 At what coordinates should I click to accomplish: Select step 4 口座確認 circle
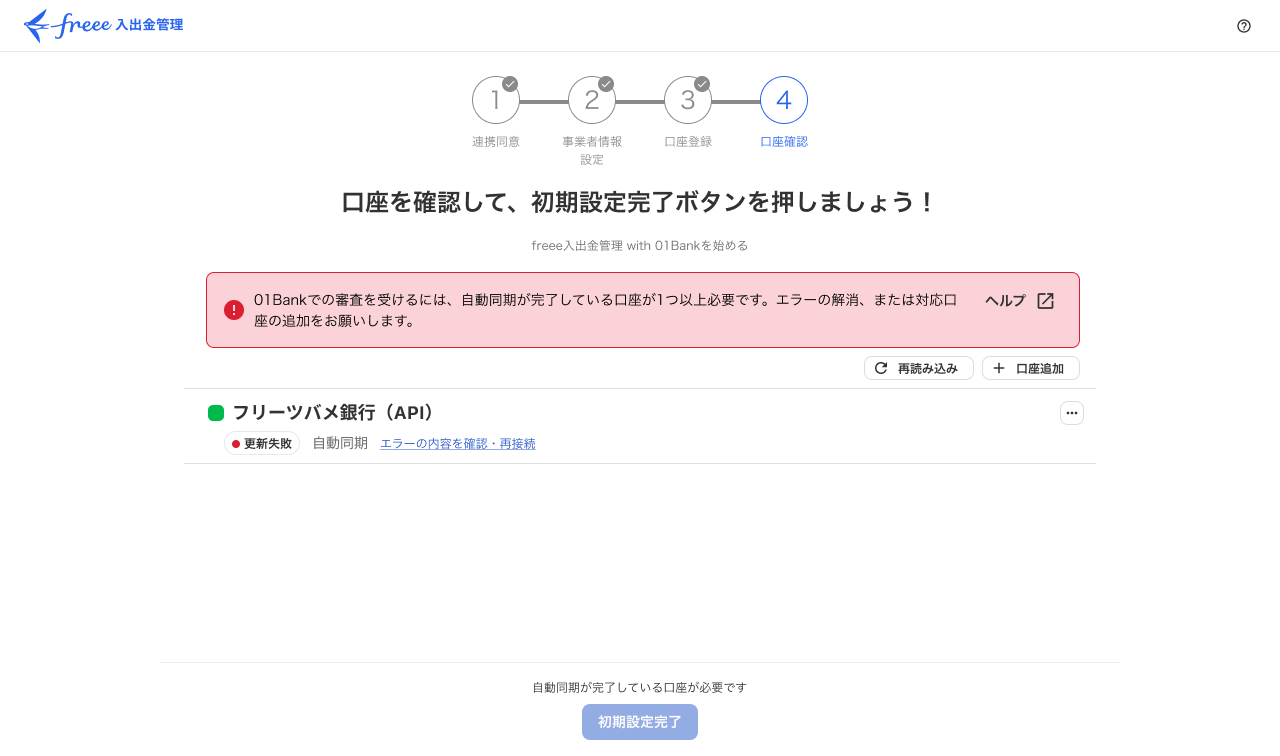tap(784, 100)
